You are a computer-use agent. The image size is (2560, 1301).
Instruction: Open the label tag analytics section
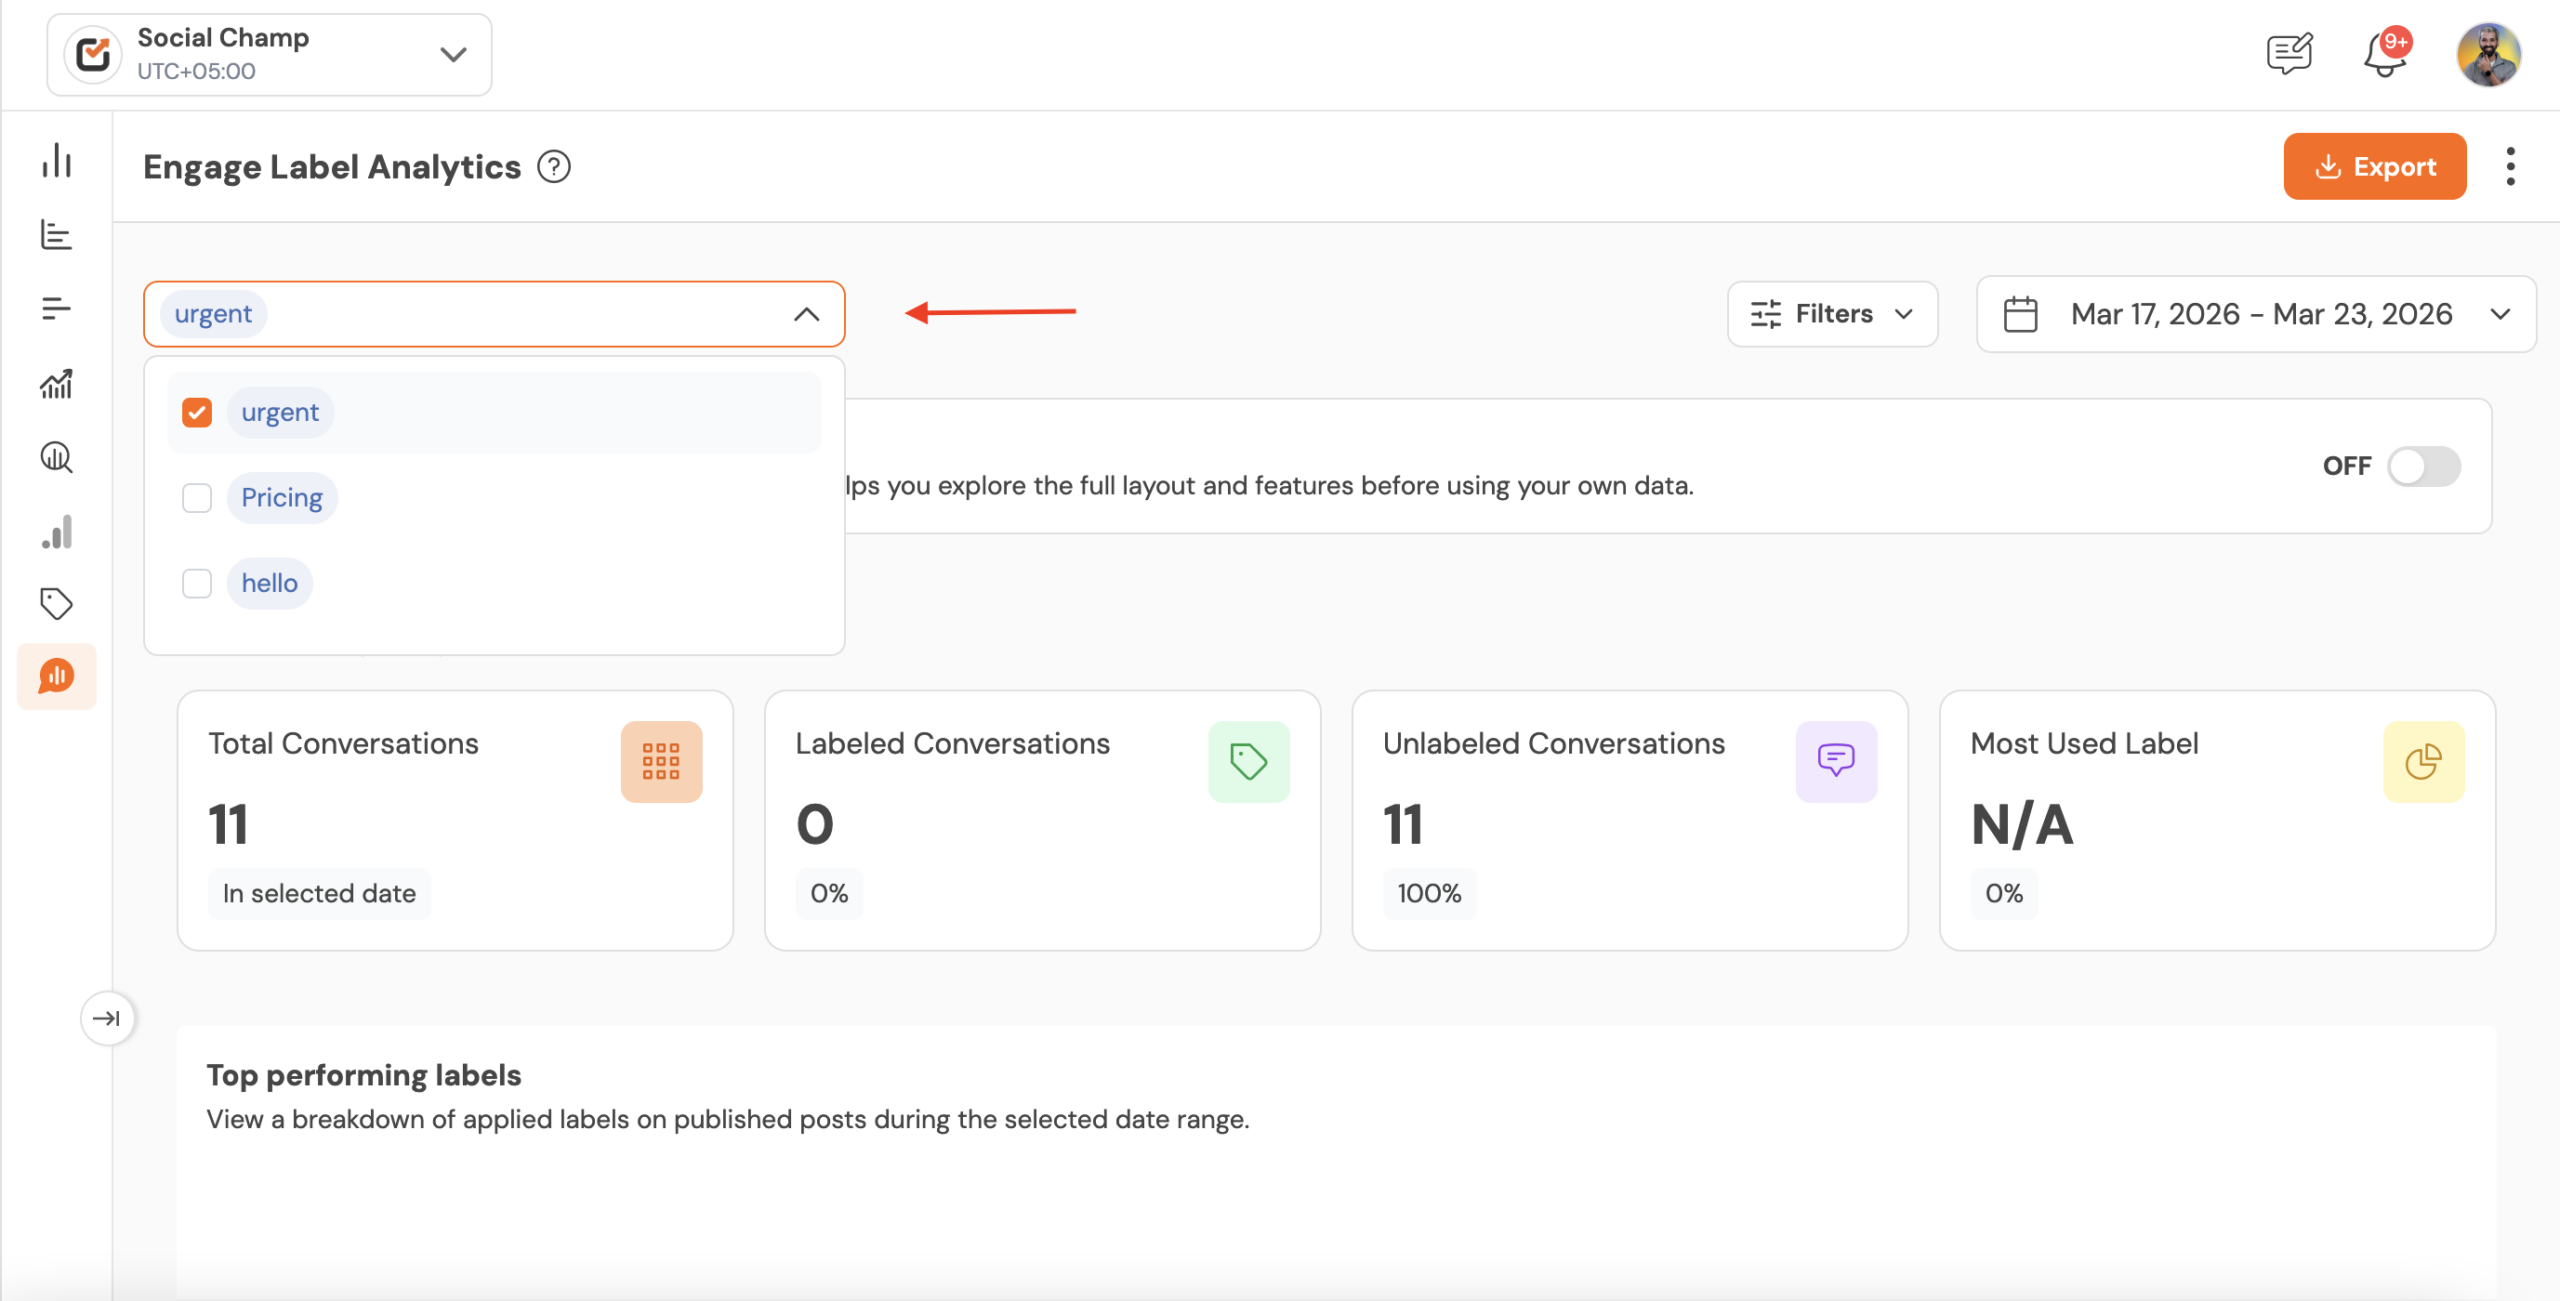click(x=57, y=603)
